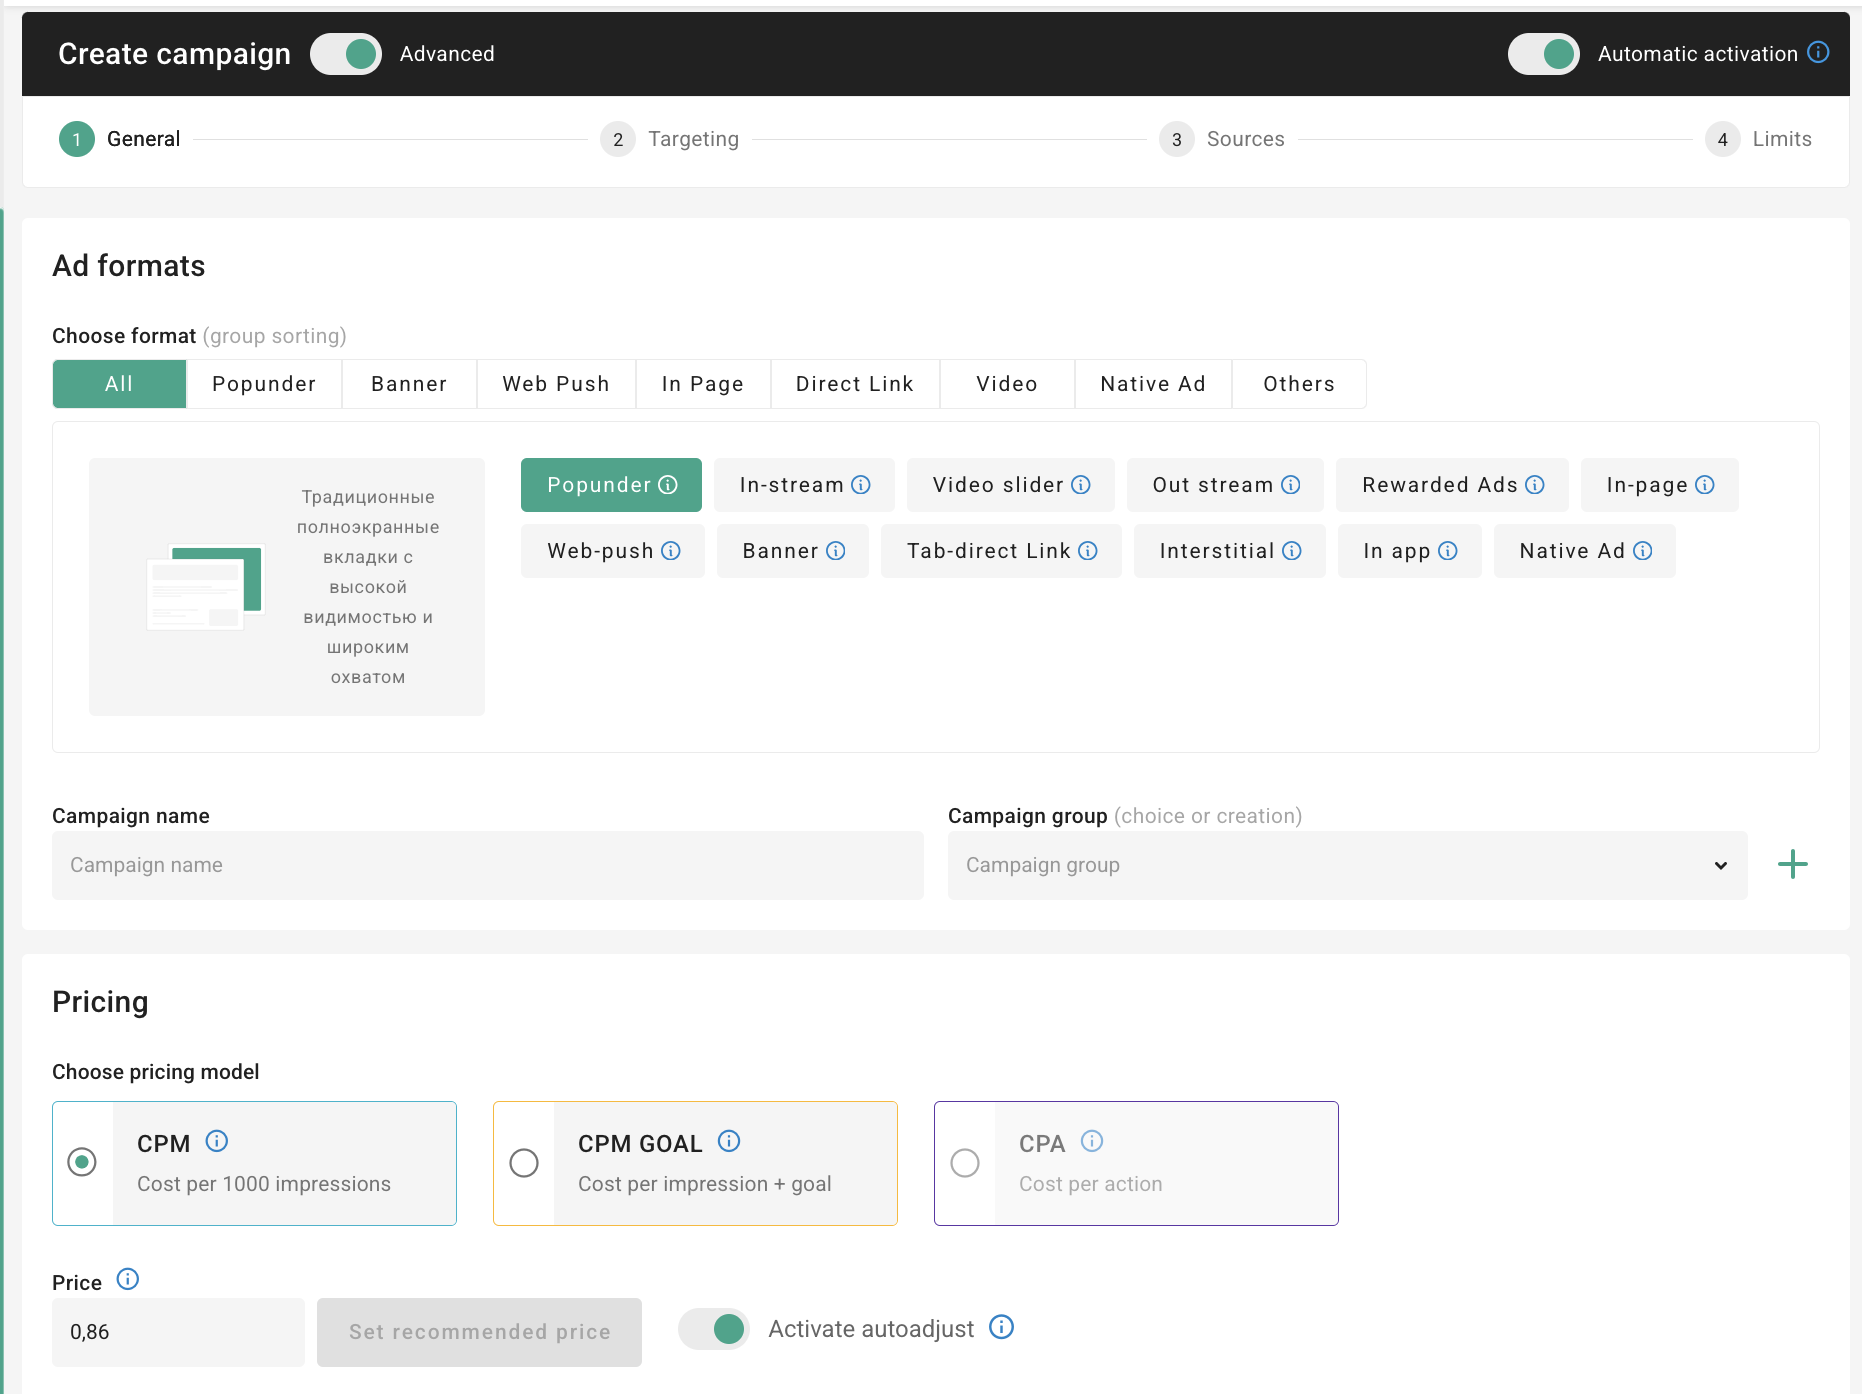Filter formats by Native Ad tab
Viewport: 1862px width, 1394px height.
(1152, 384)
